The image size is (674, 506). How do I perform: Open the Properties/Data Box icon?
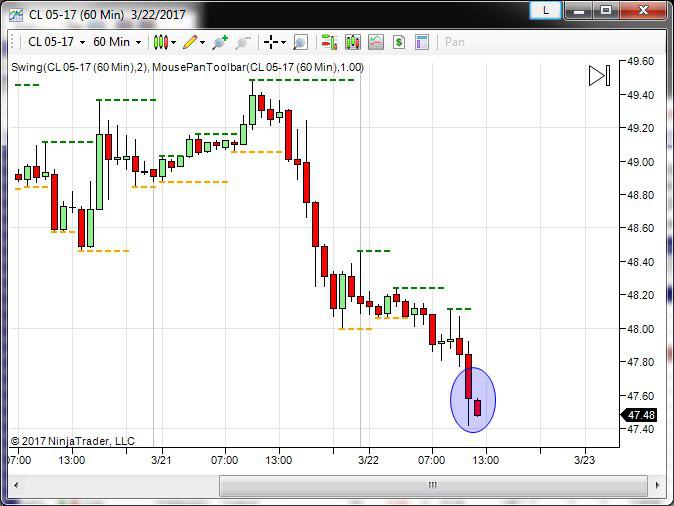[422, 42]
